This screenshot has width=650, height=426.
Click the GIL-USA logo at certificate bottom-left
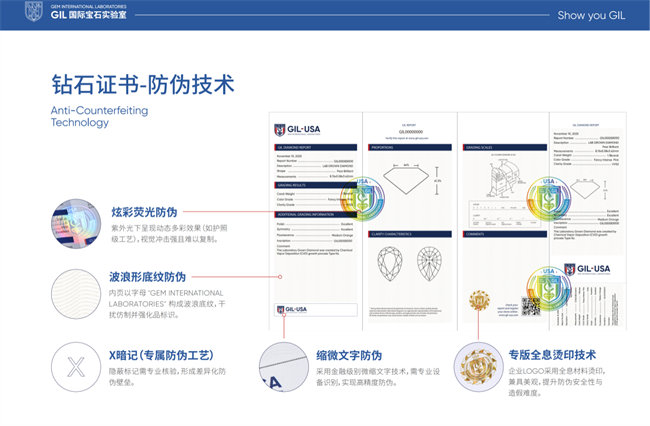pos(296,308)
